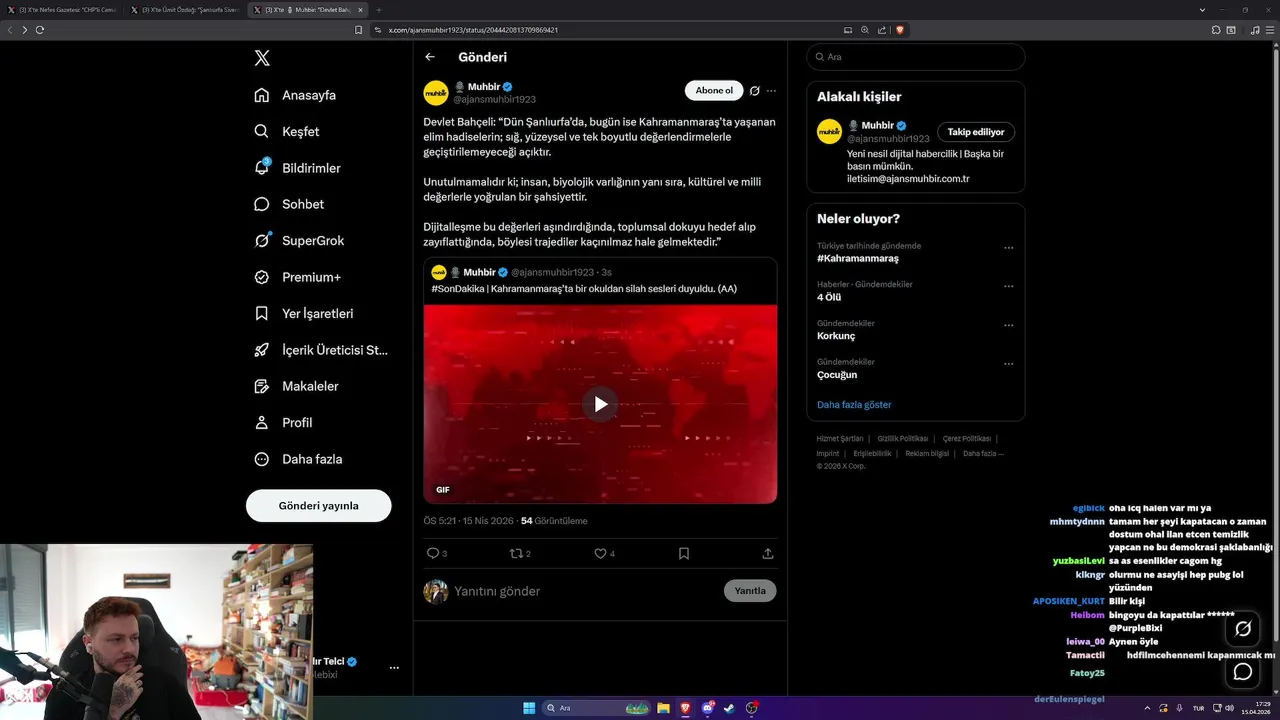Viewport: 1280px width, 720px height.
Task: Open Sohbet messages
Action: coord(289,204)
